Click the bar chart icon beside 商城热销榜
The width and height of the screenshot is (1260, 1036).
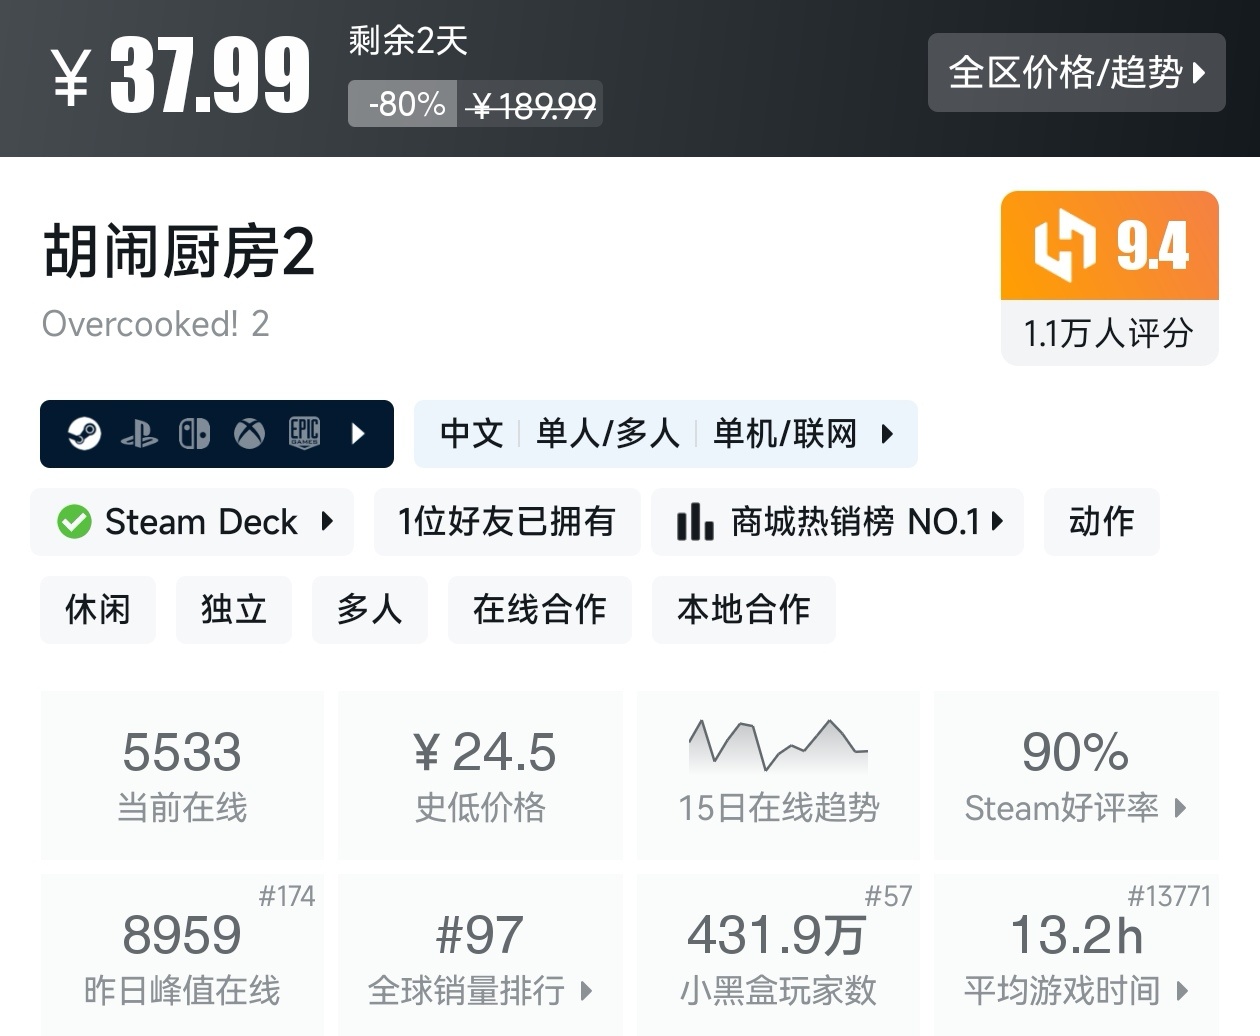tap(695, 522)
